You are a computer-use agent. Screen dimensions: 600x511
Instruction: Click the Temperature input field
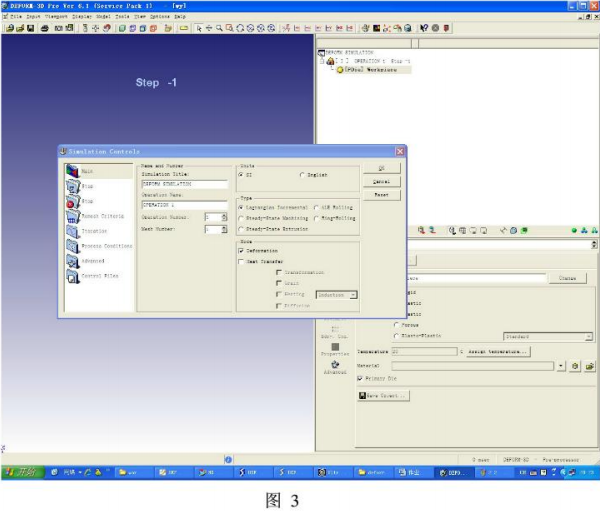pyautogui.click(x=424, y=351)
